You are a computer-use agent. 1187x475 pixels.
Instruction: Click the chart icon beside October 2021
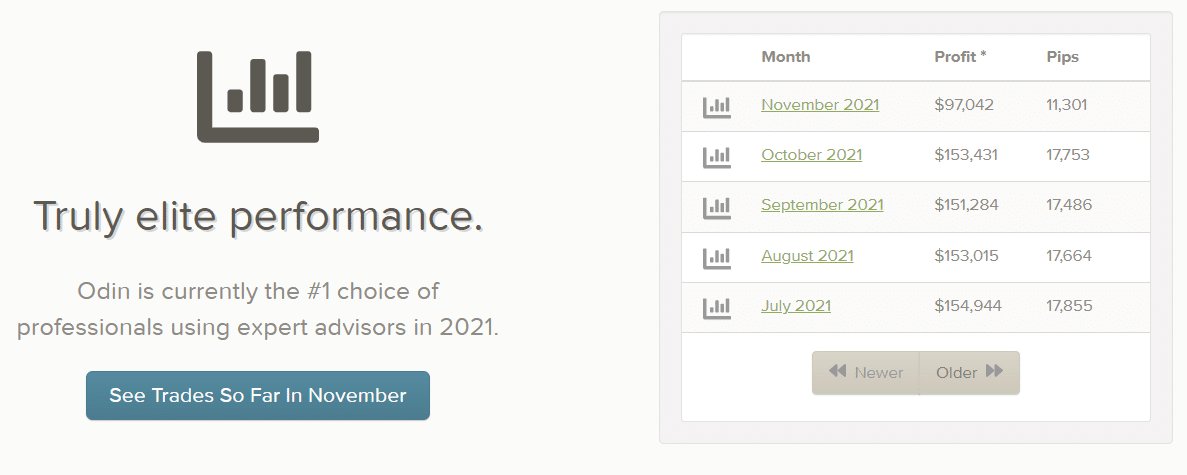coord(717,156)
